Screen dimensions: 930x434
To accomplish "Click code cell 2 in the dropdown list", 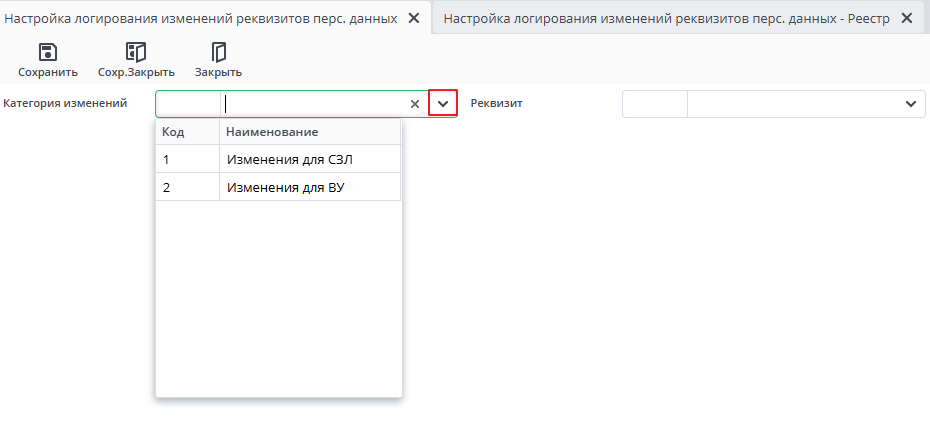I will 187,187.
